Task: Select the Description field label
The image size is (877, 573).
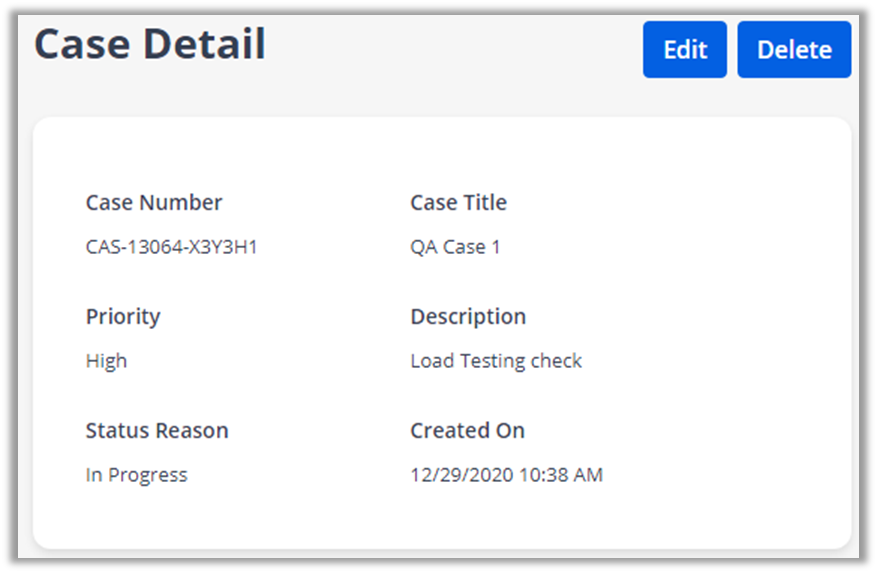Action: coord(468,317)
